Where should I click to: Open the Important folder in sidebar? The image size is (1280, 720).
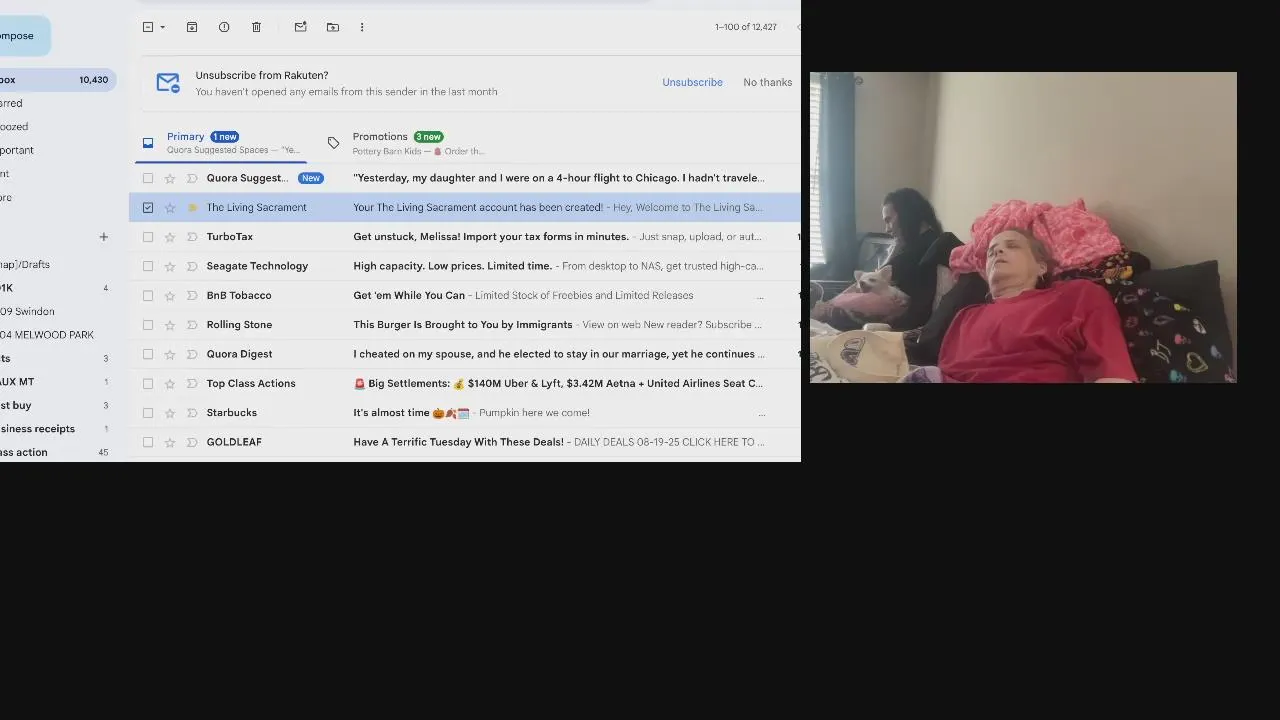[x=17, y=150]
